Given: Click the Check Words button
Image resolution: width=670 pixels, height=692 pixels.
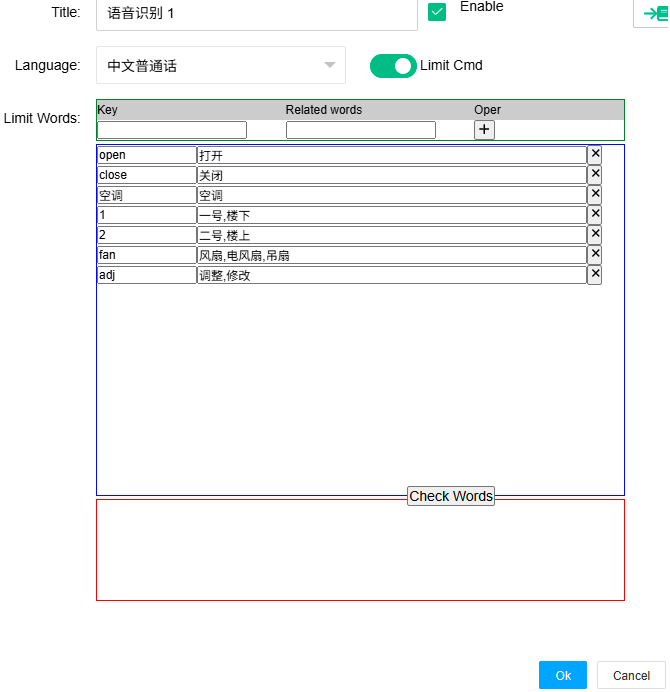Looking at the screenshot, I should pos(451,496).
